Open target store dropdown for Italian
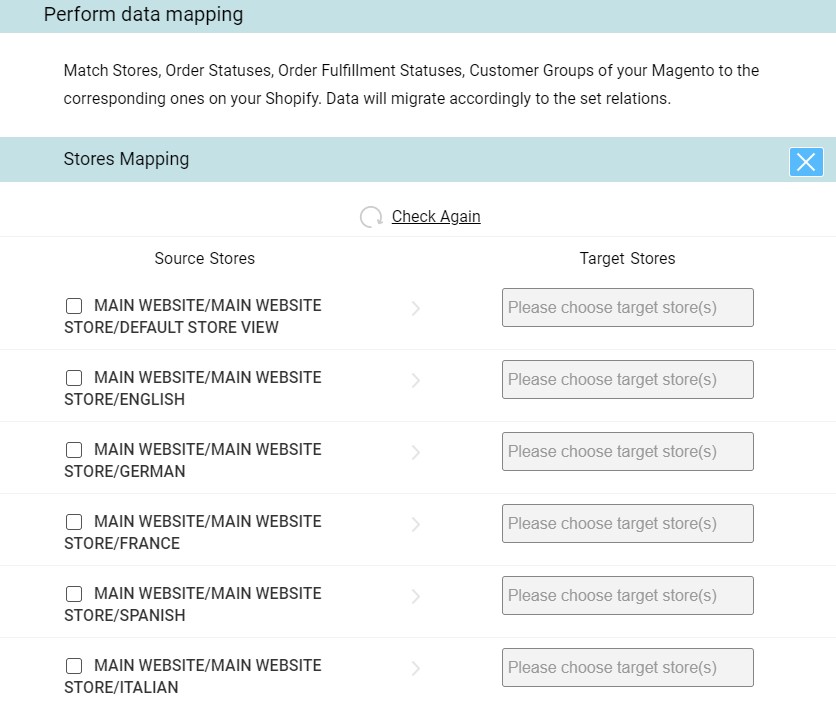This screenshot has height=705, width=836. (628, 668)
